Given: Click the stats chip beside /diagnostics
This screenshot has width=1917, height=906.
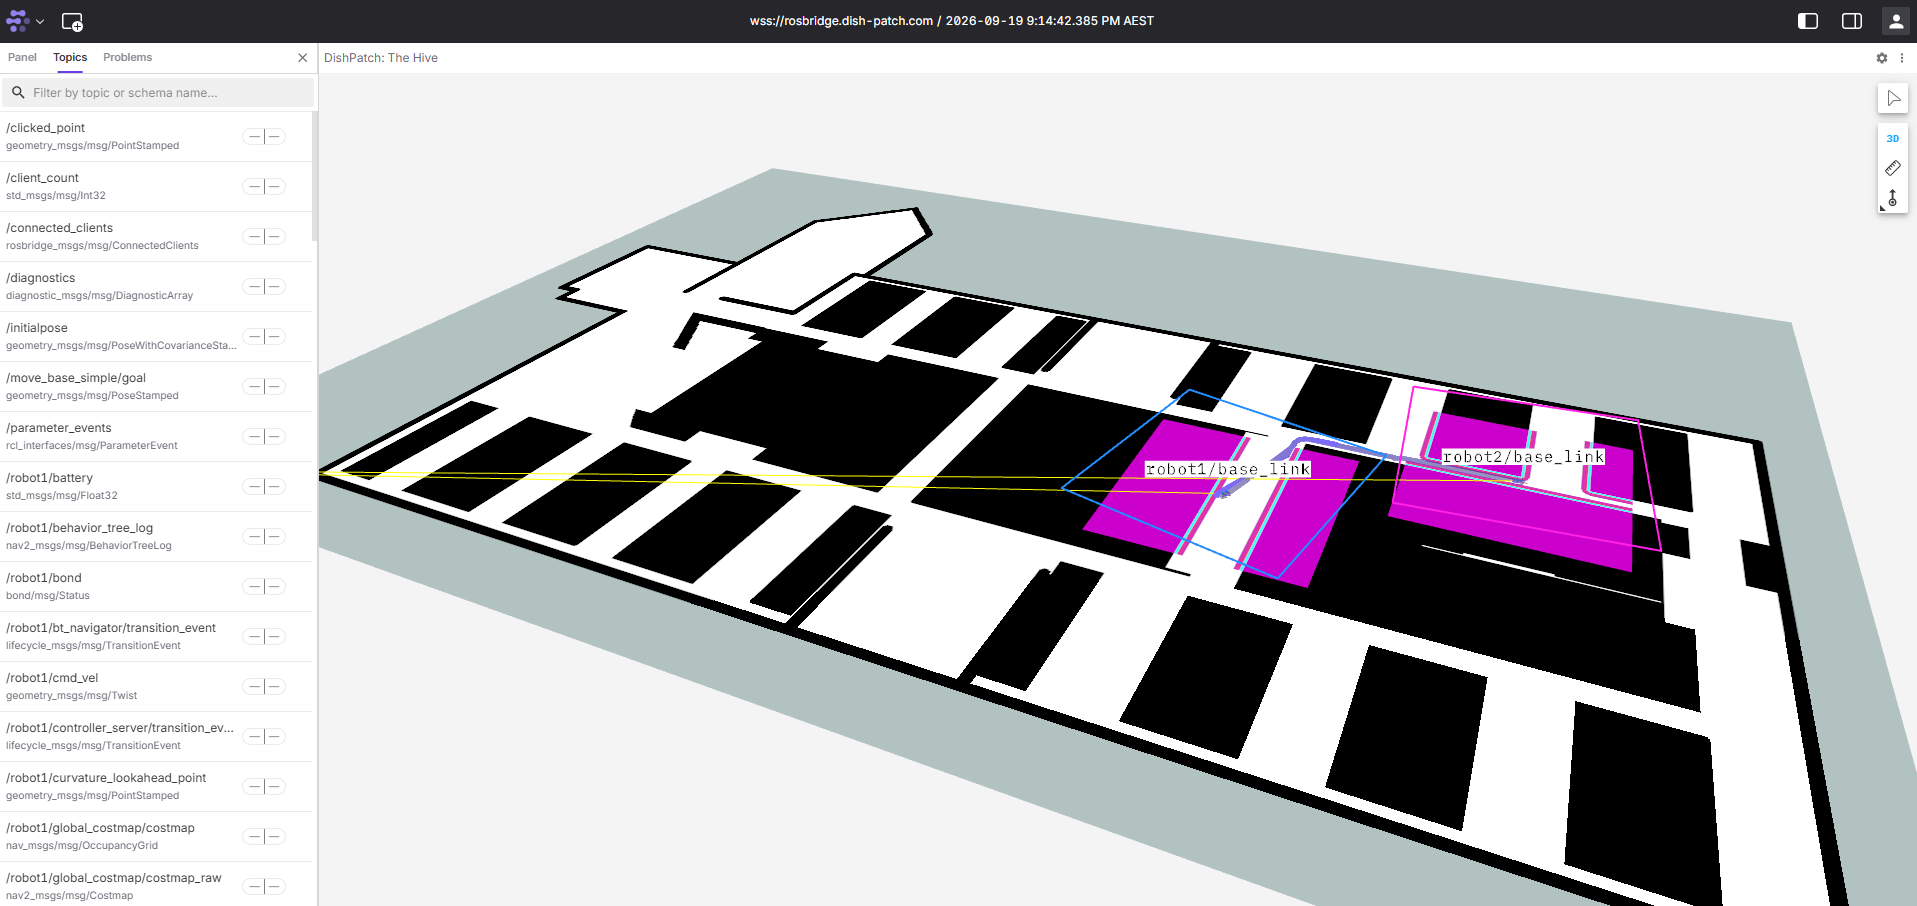Looking at the screenshot, I should tap(264, 287).
